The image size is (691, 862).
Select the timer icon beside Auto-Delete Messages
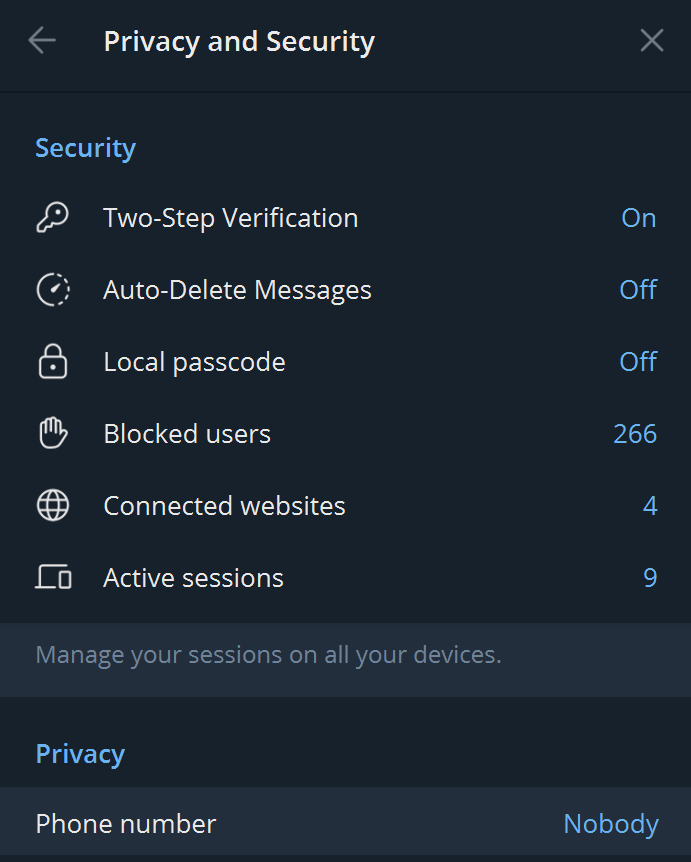click(x=52, y=288)
